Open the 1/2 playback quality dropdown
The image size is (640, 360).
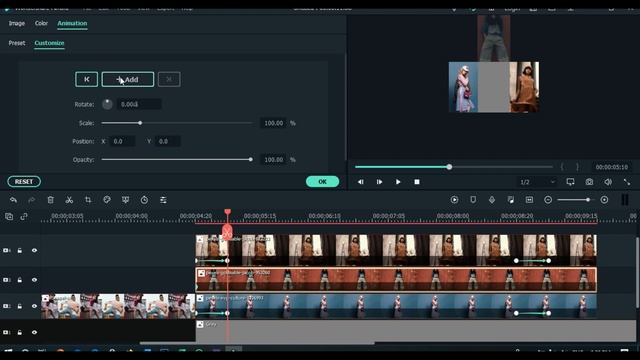pyautogui.click(x=537, y=182)
